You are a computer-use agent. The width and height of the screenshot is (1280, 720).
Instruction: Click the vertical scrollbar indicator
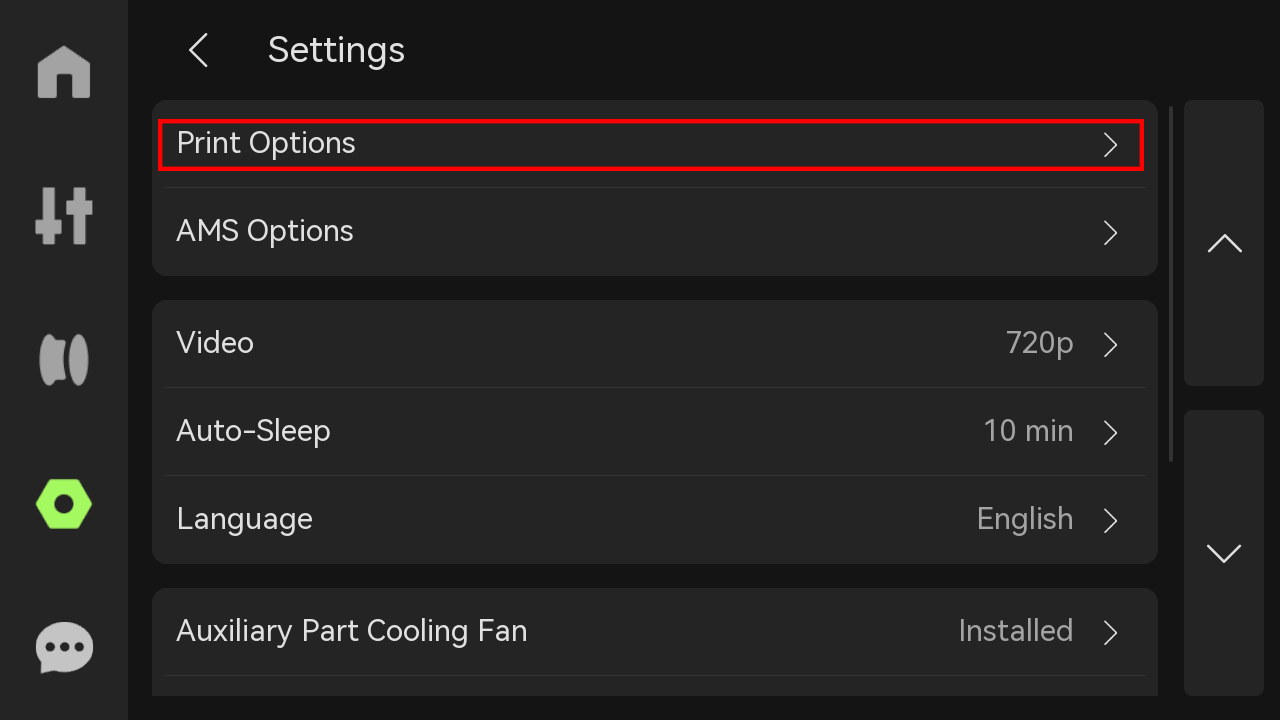[1171, 284]
